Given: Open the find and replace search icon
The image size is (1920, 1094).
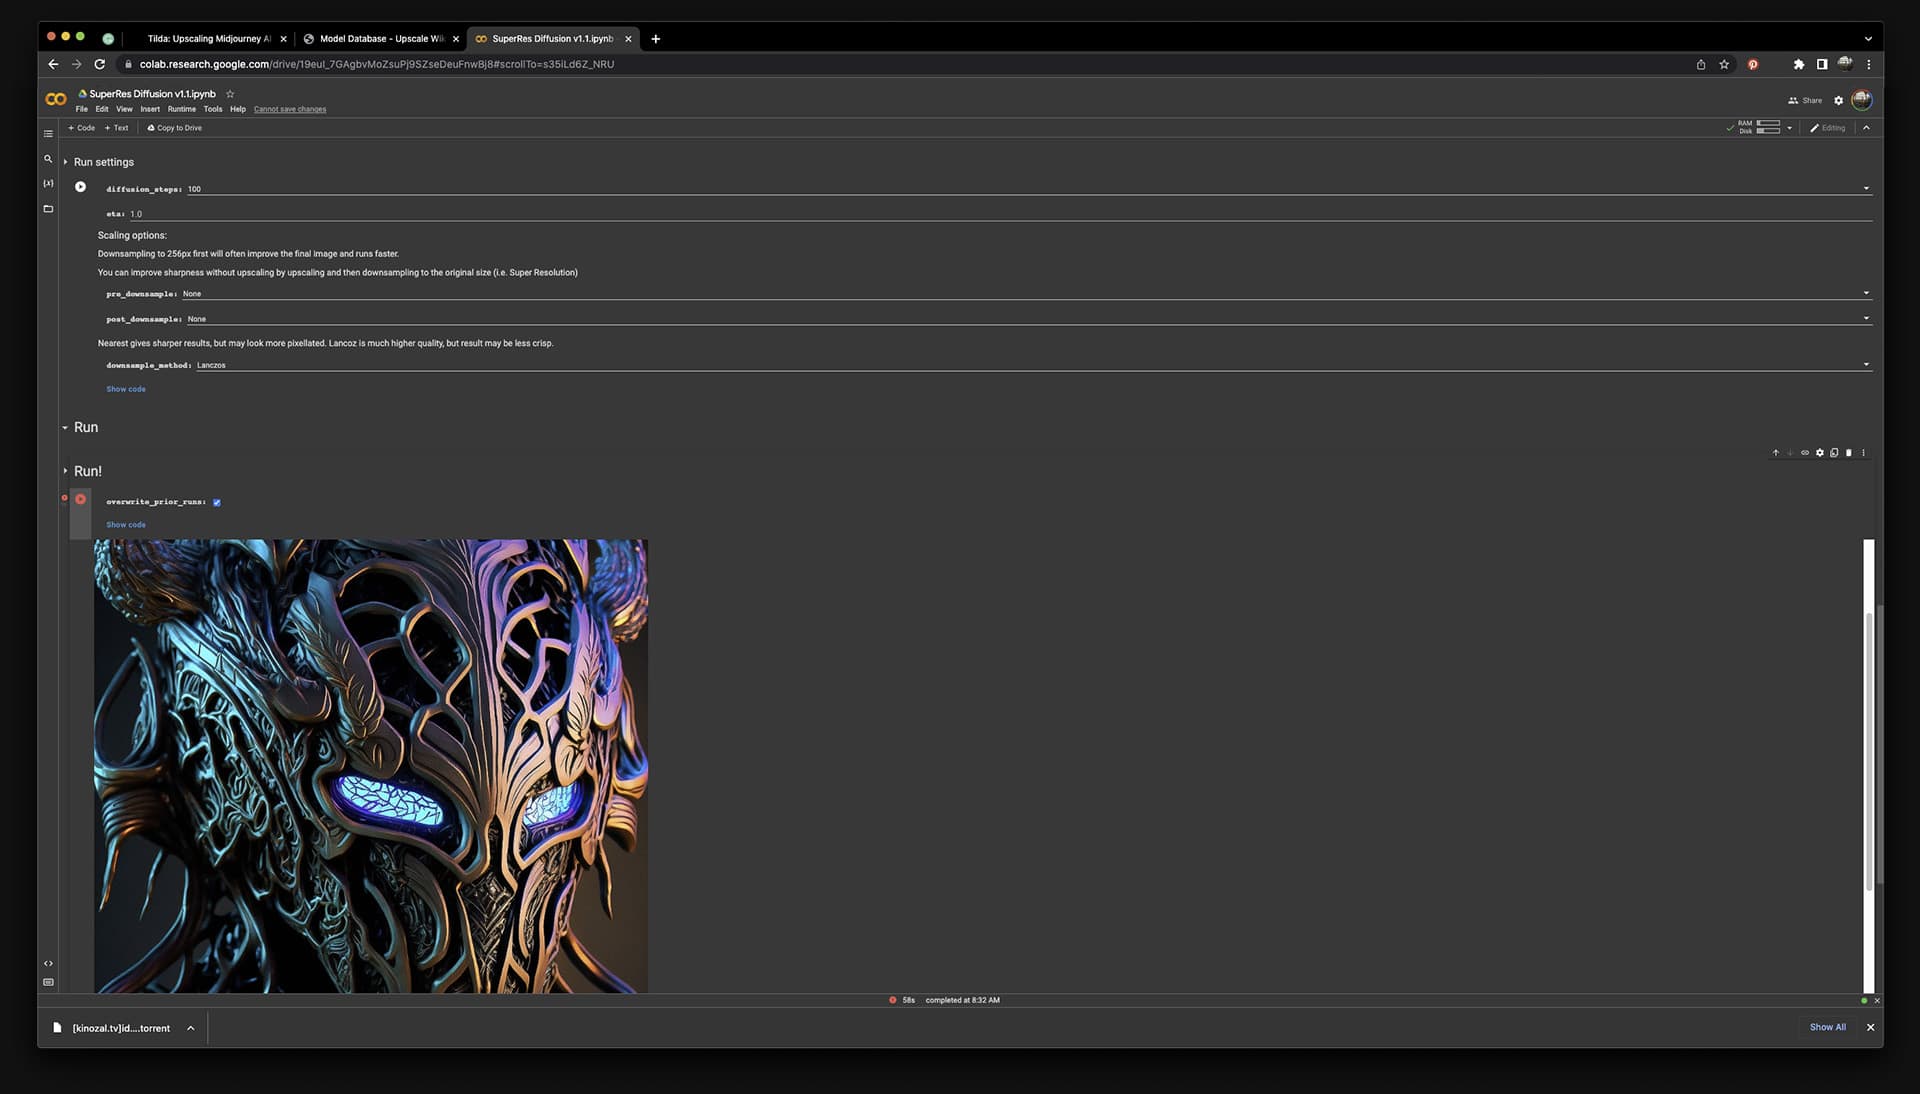Looking at the screenshot, I should click(x=48, y=159).
